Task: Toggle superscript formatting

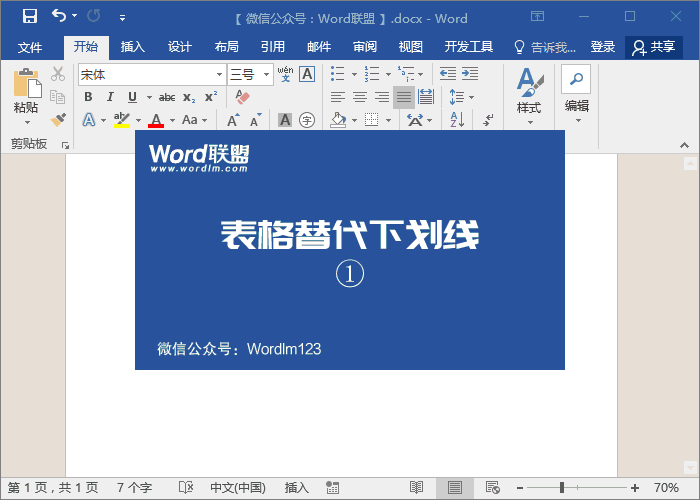Action: (211, 97)
